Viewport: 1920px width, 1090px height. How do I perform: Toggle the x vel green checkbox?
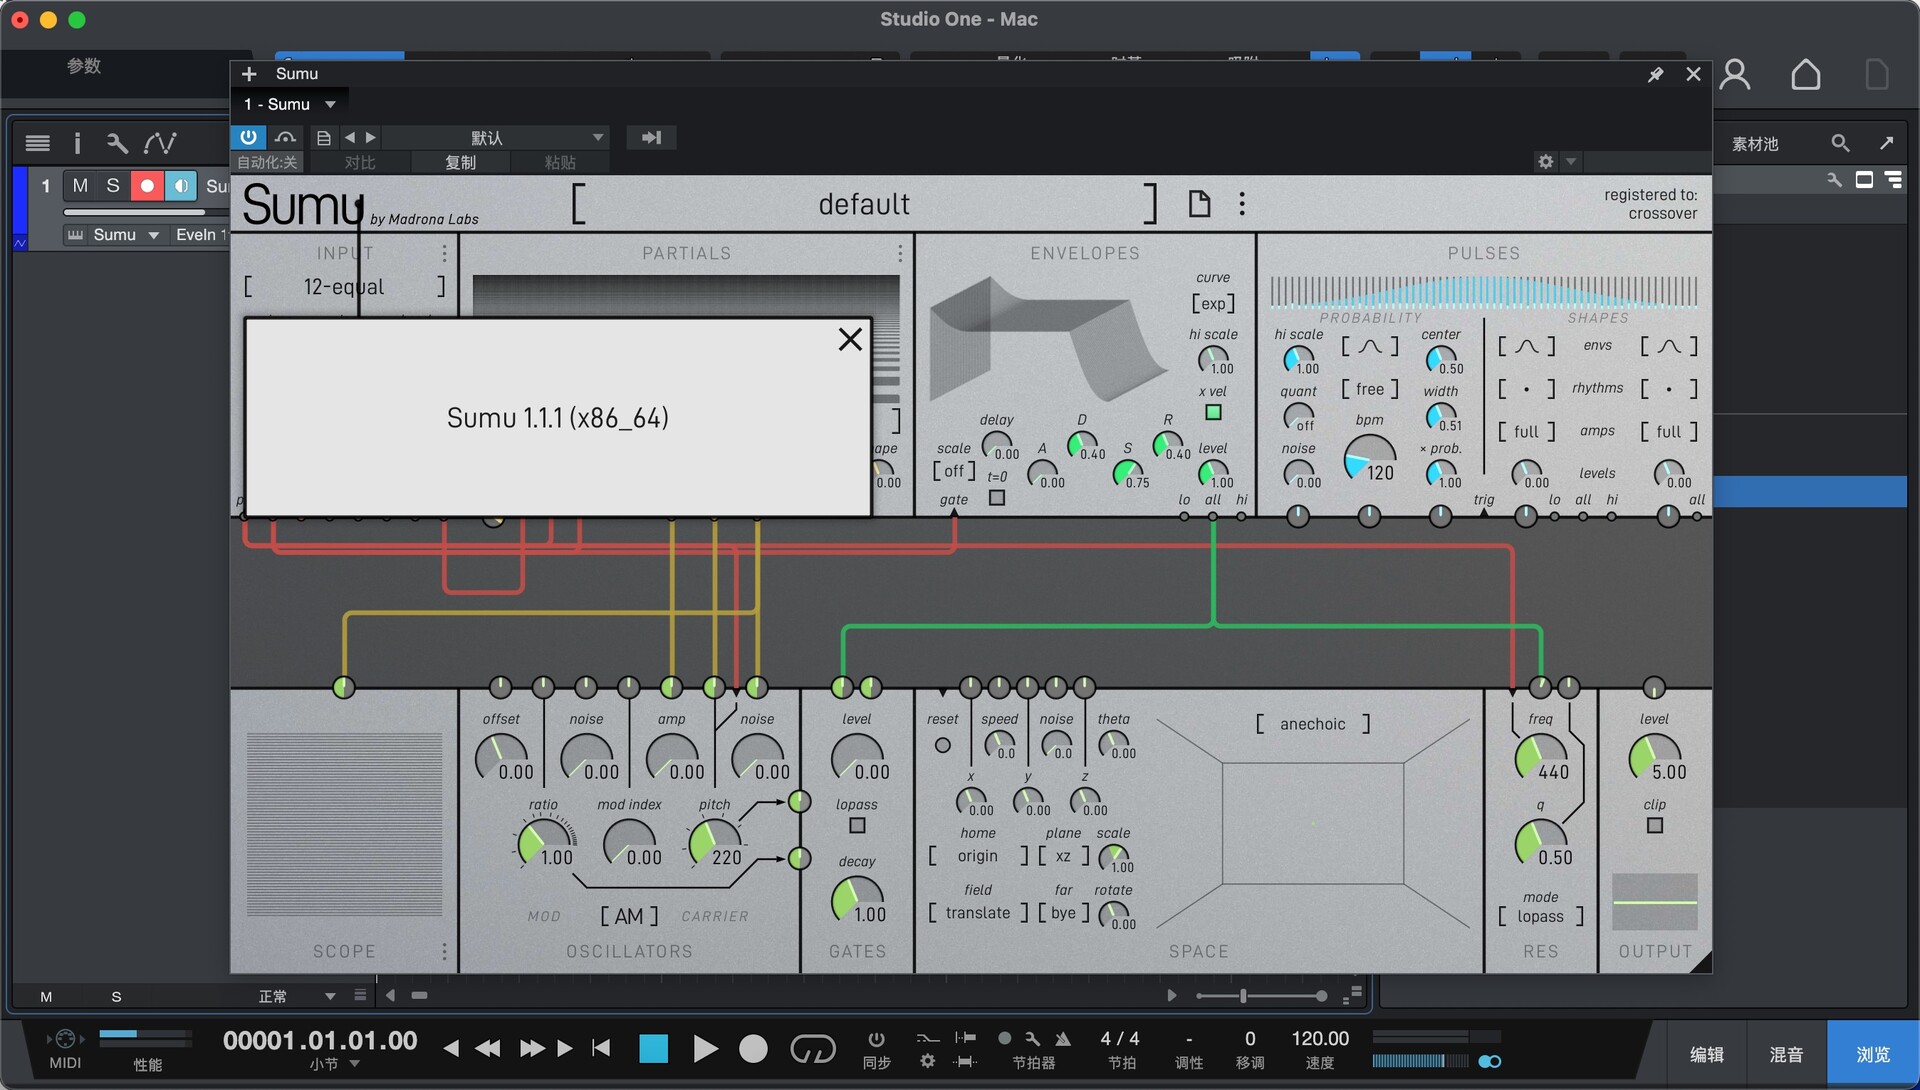(1213, 412)
